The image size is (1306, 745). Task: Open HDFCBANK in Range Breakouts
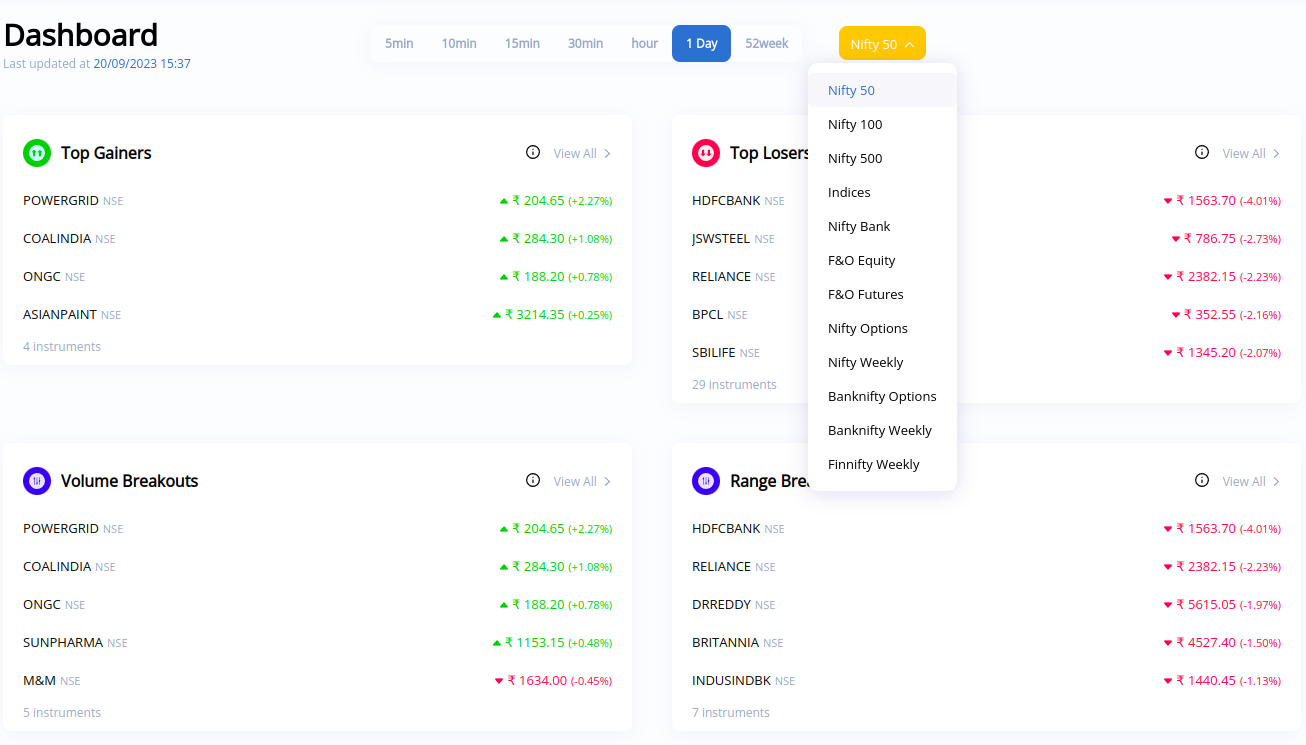click(986, 529)
